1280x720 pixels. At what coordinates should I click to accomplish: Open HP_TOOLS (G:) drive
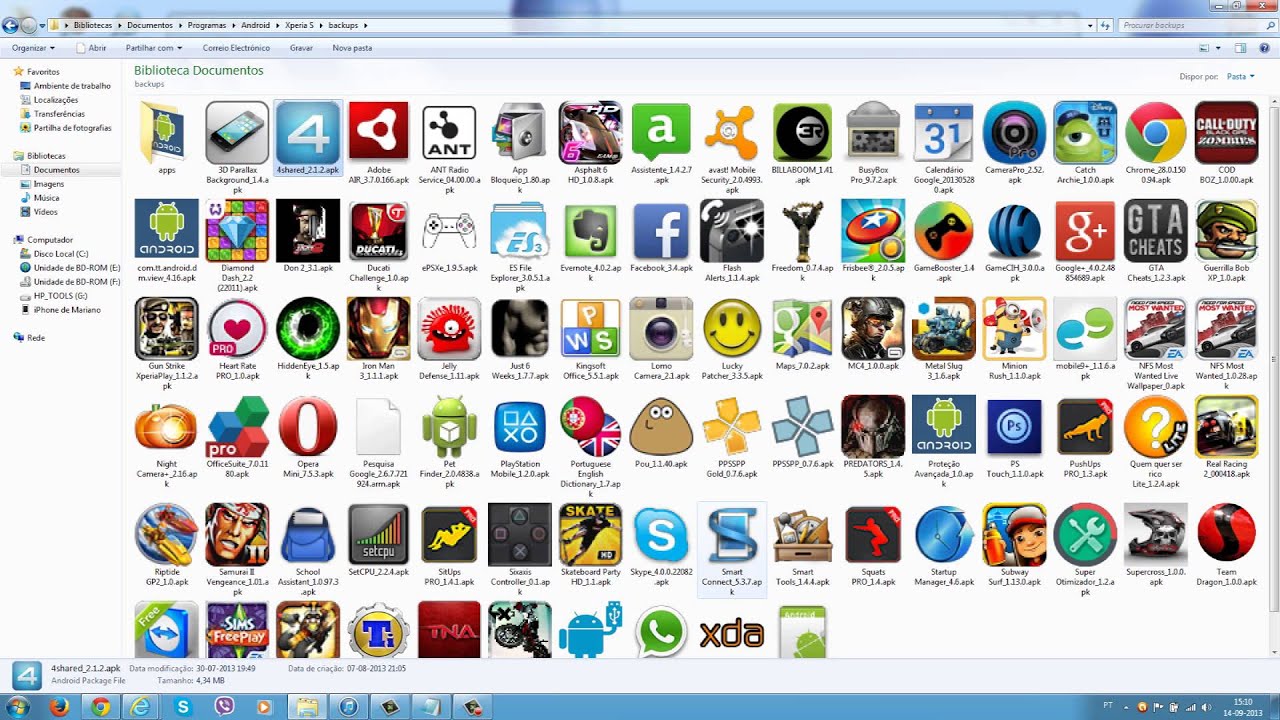[x=60, y=296]
